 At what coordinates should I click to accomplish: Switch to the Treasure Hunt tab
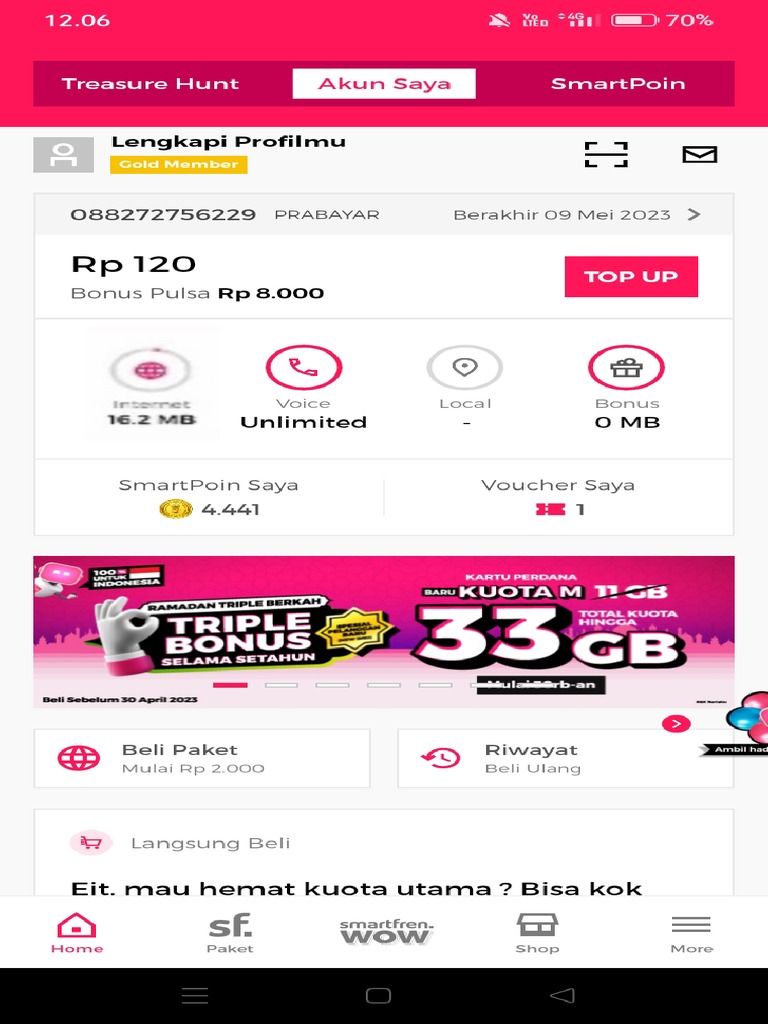[150, 84]
